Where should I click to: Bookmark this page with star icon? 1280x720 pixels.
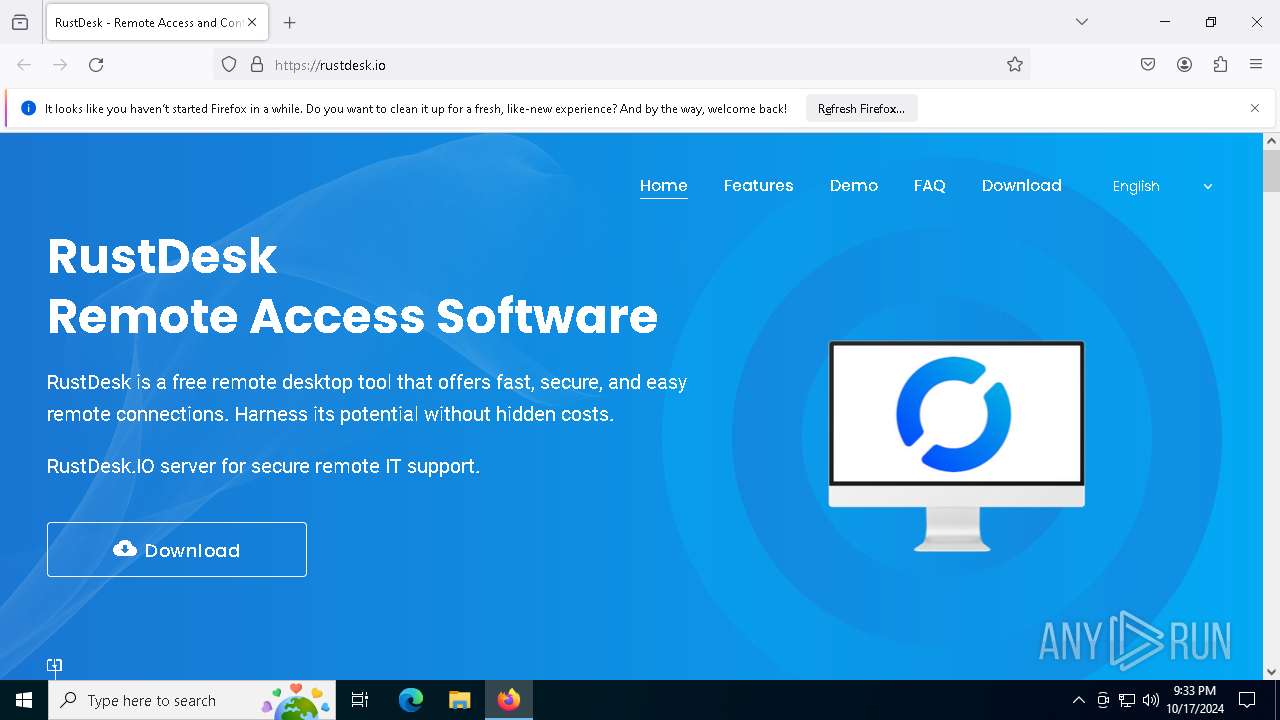click(x=1015, y=65)
